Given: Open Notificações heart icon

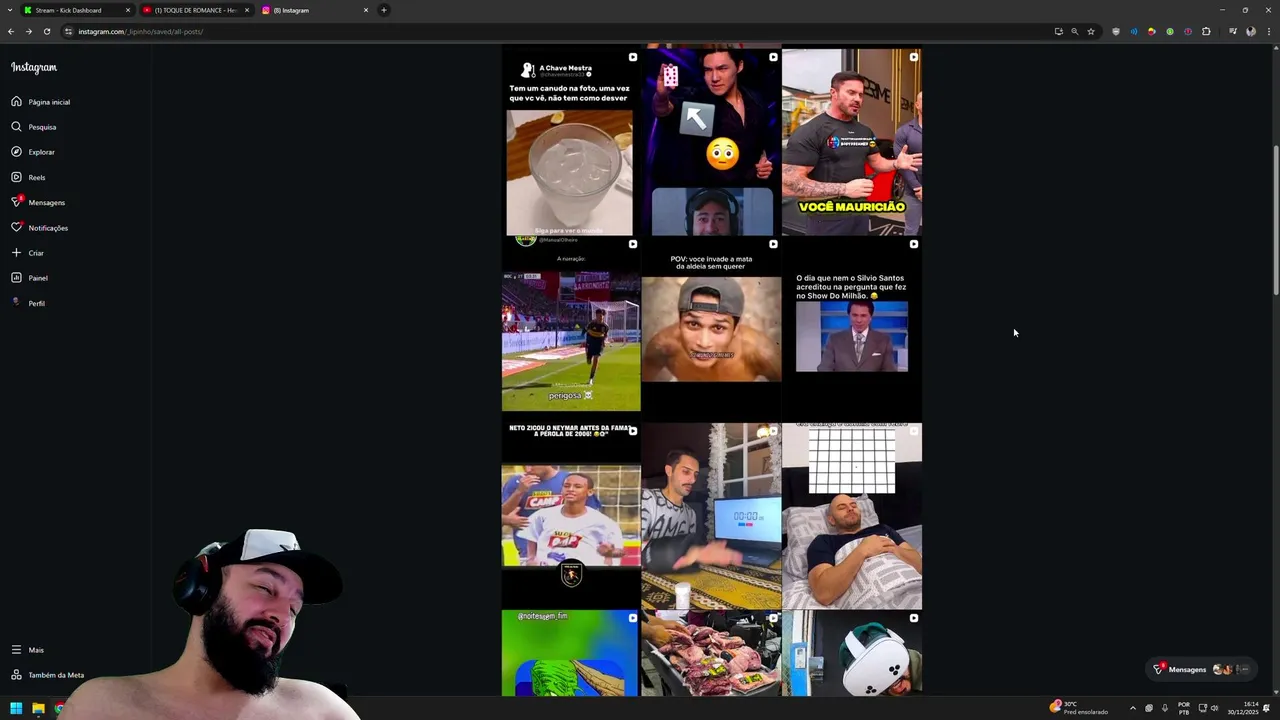Looking at the screenshot, I should (x=16, y=228).
